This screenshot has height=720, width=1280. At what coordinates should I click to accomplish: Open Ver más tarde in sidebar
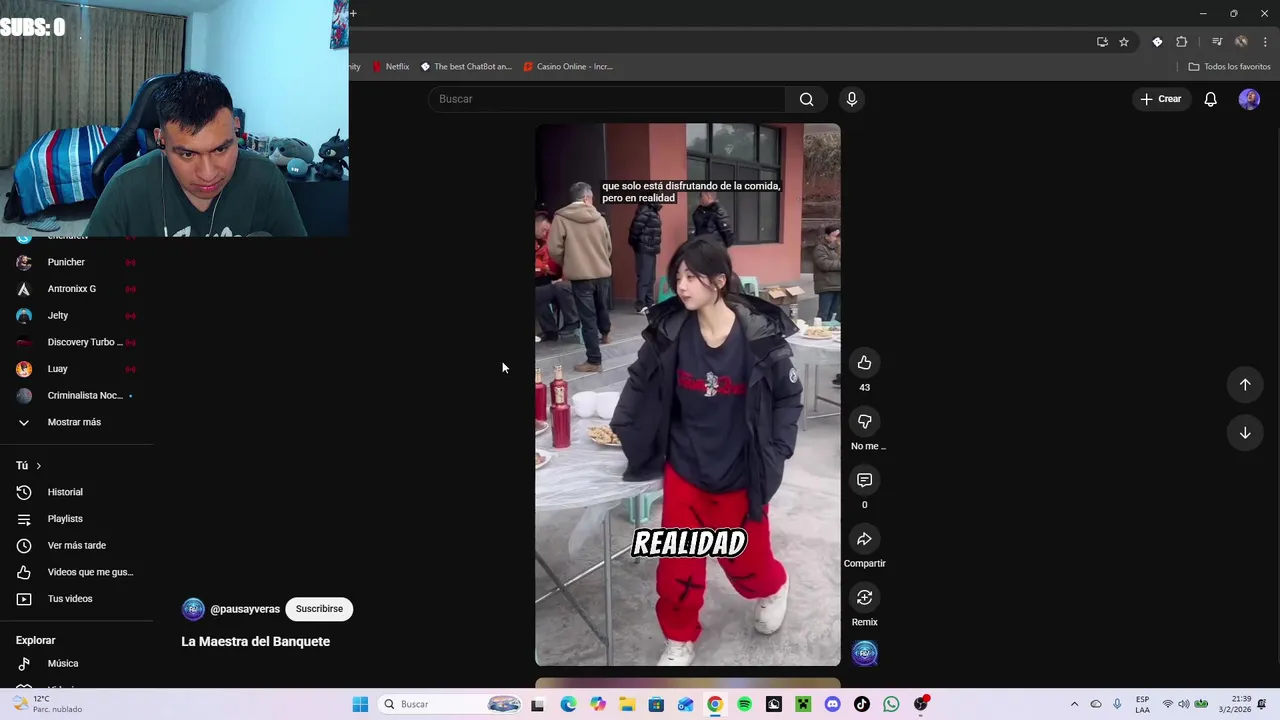76,546
